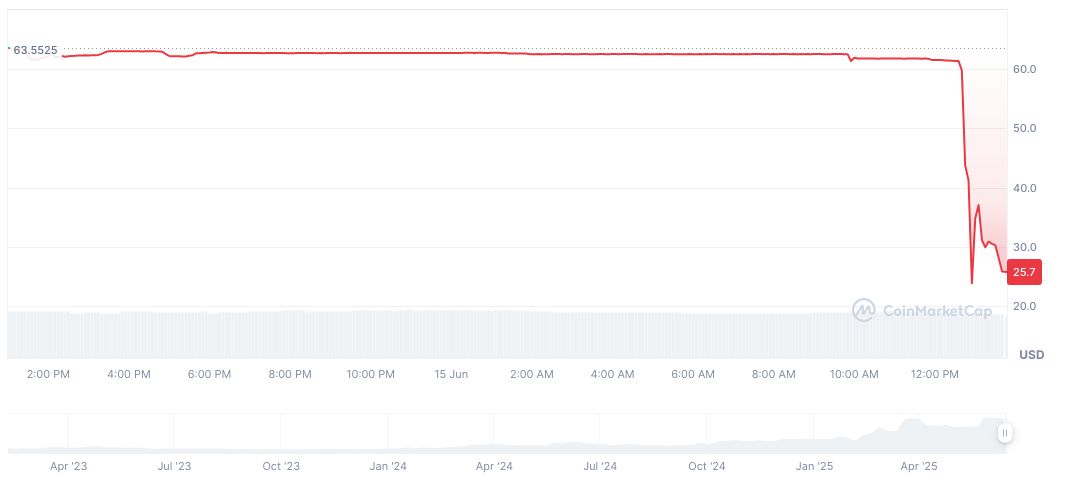Click the lowest point of the price crash
The image size is (1072, 477).
pos(971,283)
